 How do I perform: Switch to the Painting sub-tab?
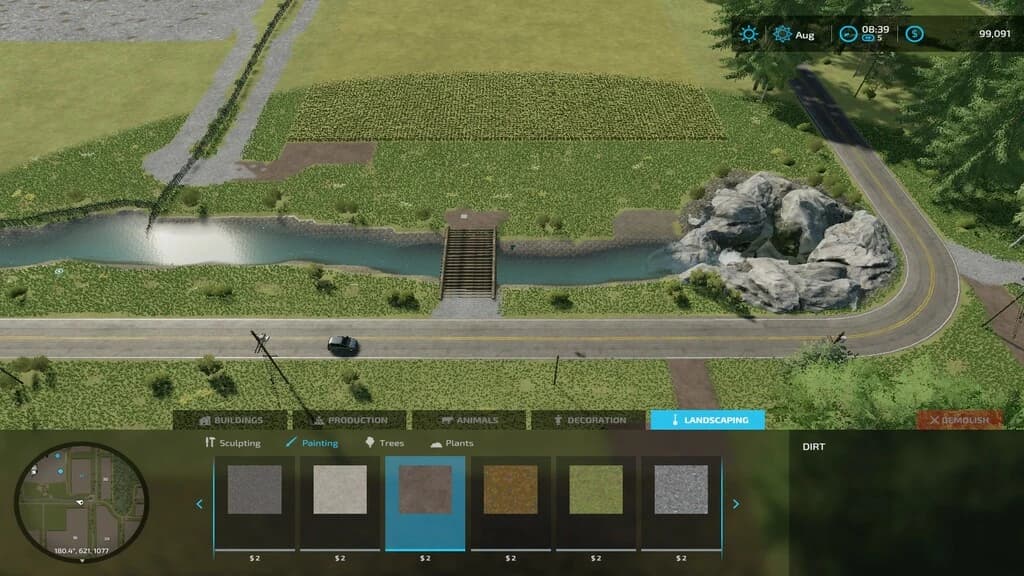coord(312,443)
